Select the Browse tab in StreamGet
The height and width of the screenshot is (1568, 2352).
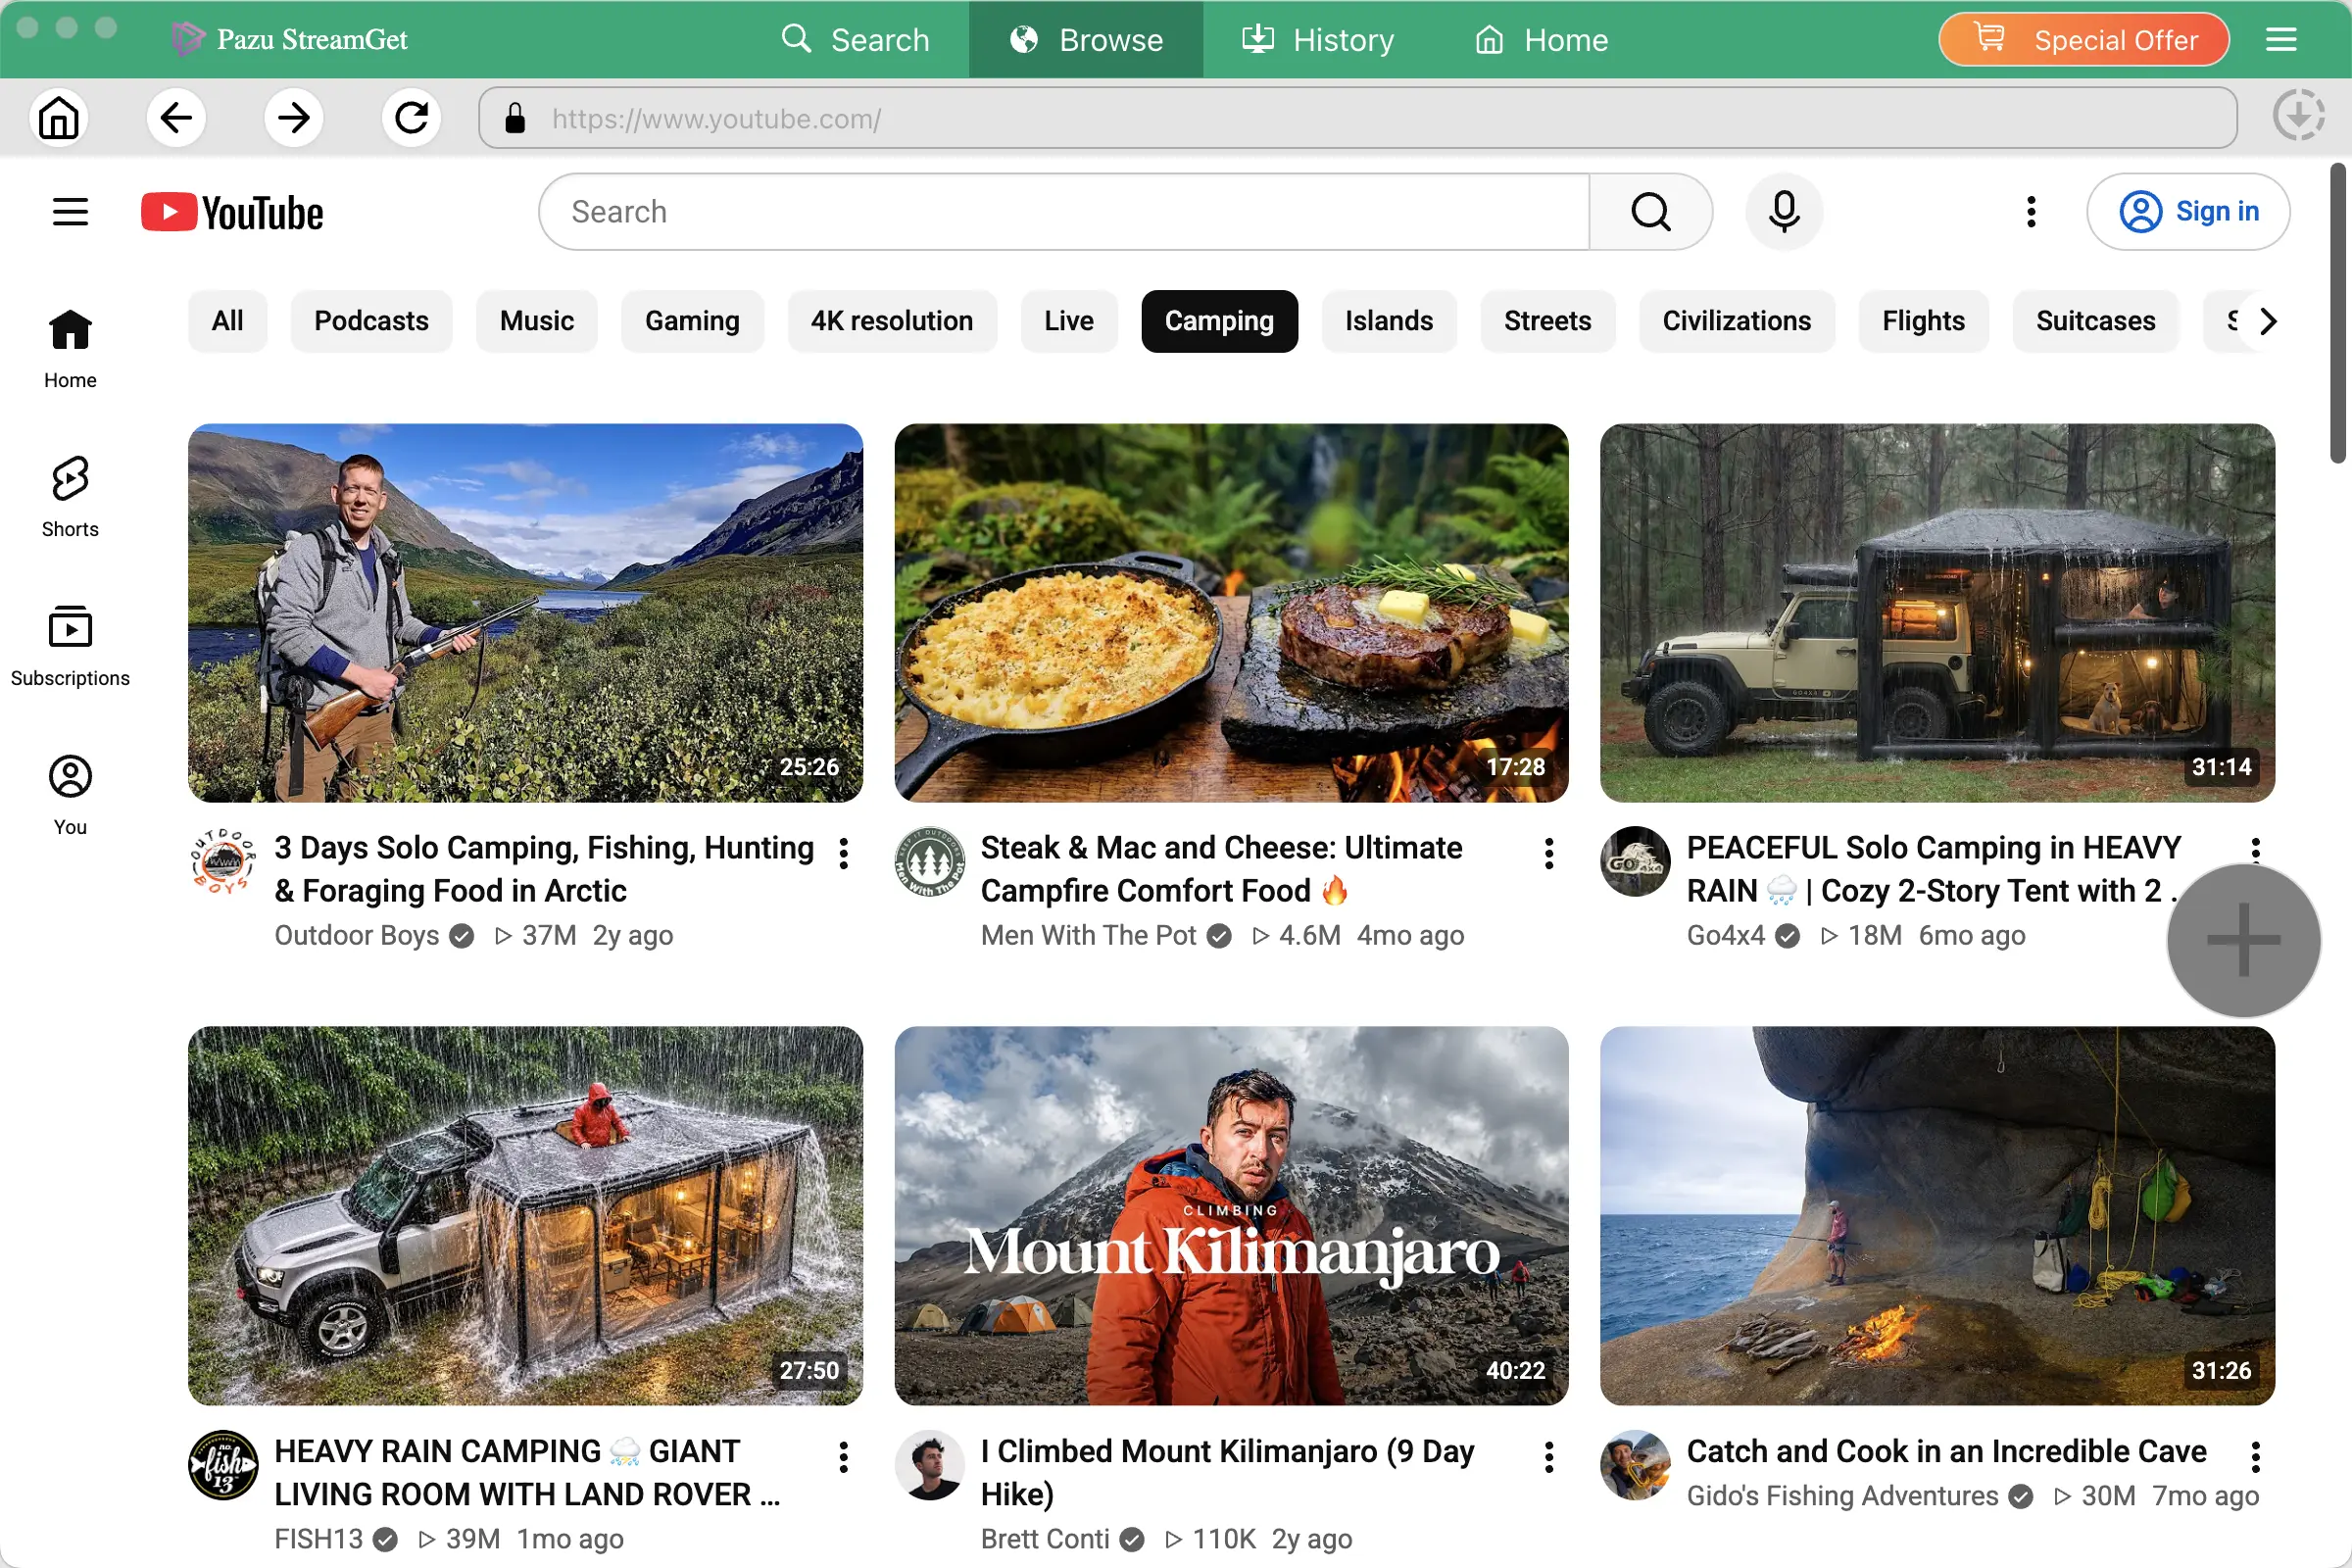[1086, 39]
